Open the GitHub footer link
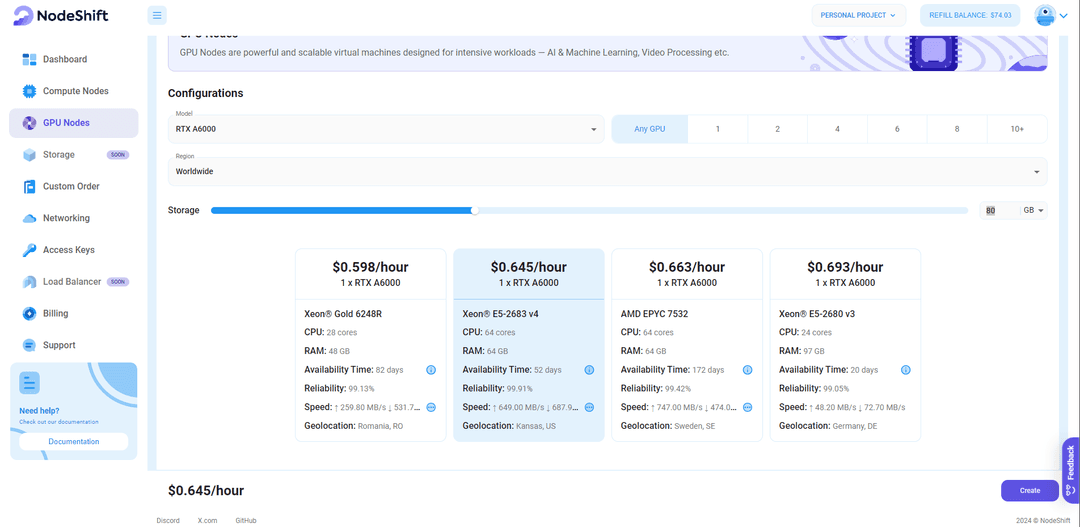This screenshot has height=527, width=1080. [x=246, y=521]
